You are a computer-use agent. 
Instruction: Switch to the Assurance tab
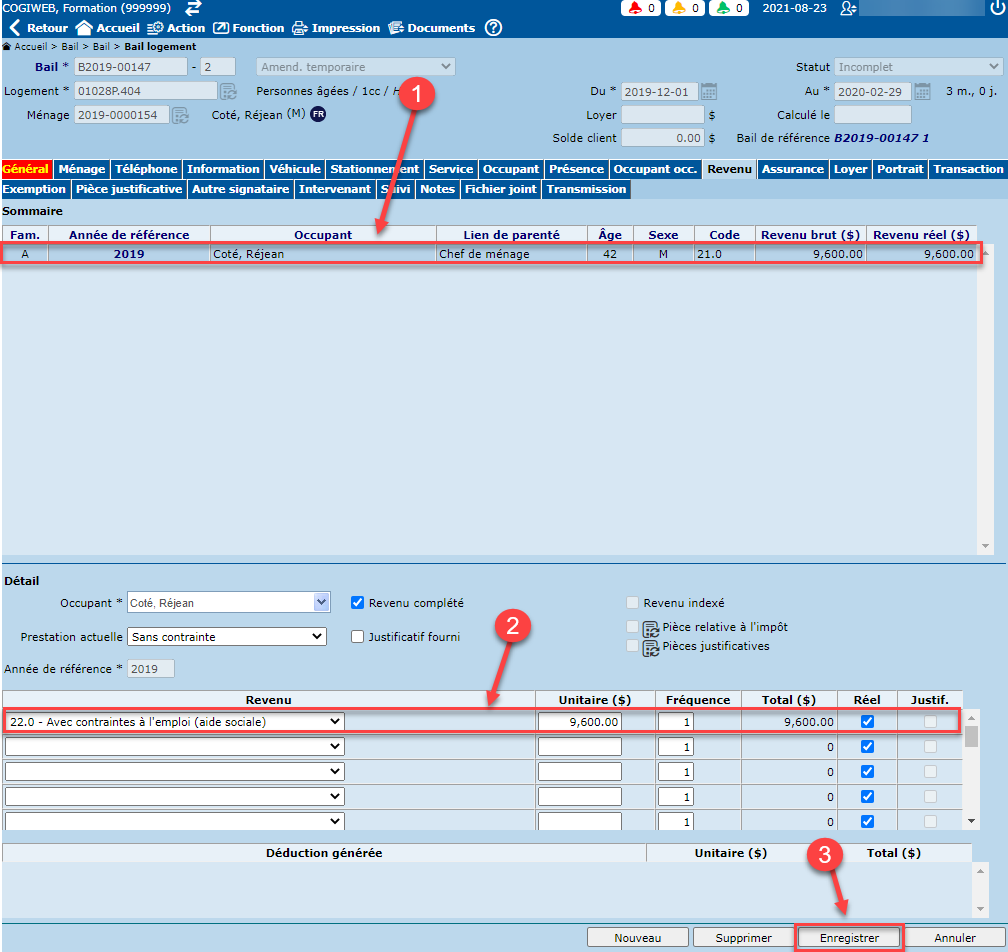[x=792, y=169]
